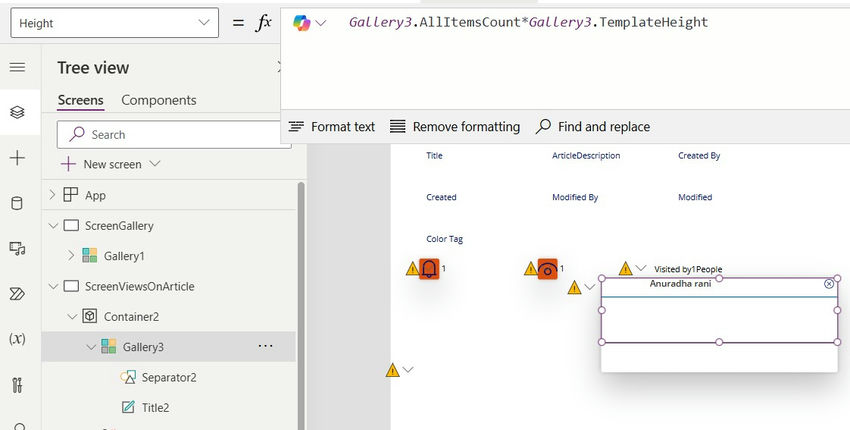
Task: Open the Copilot dropdown chevron in formula bar
Action: coord(321,23)
